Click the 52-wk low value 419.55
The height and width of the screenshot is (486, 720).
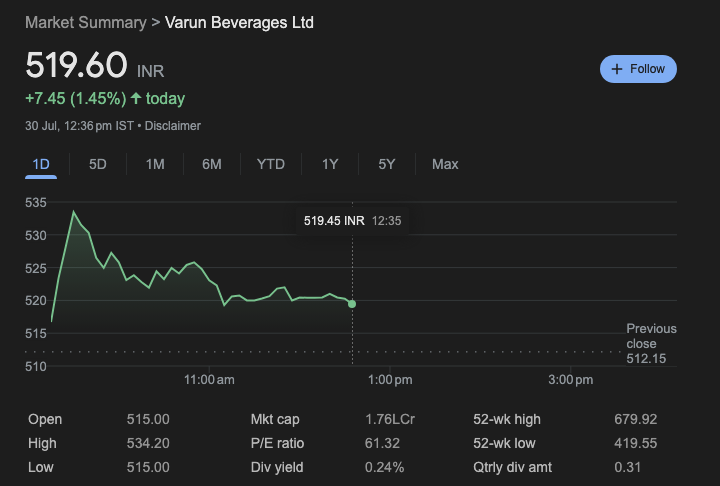(636, 443)
